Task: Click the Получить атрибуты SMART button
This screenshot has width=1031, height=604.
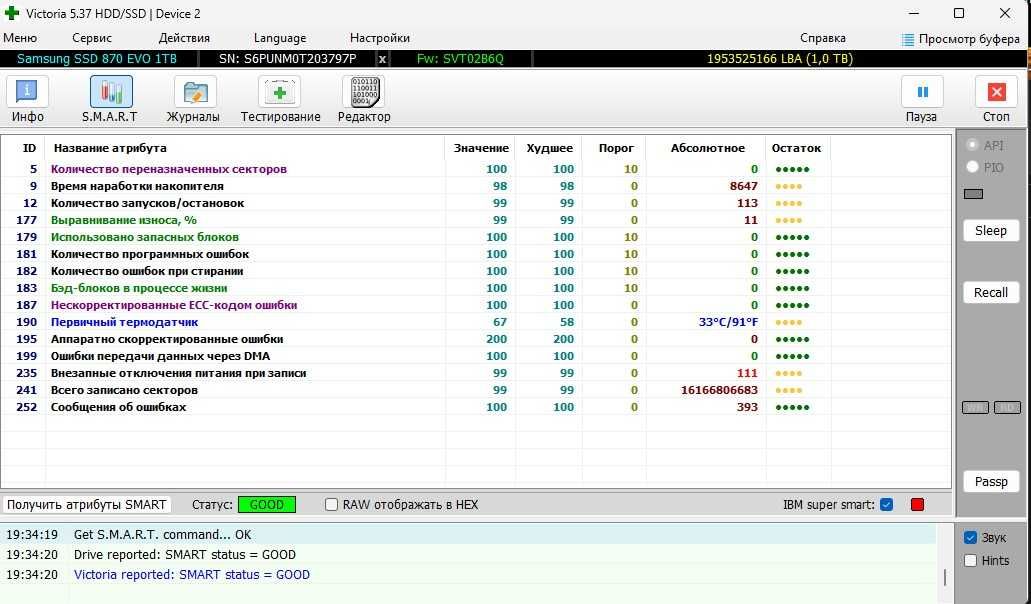Action: tap(86, 505)
